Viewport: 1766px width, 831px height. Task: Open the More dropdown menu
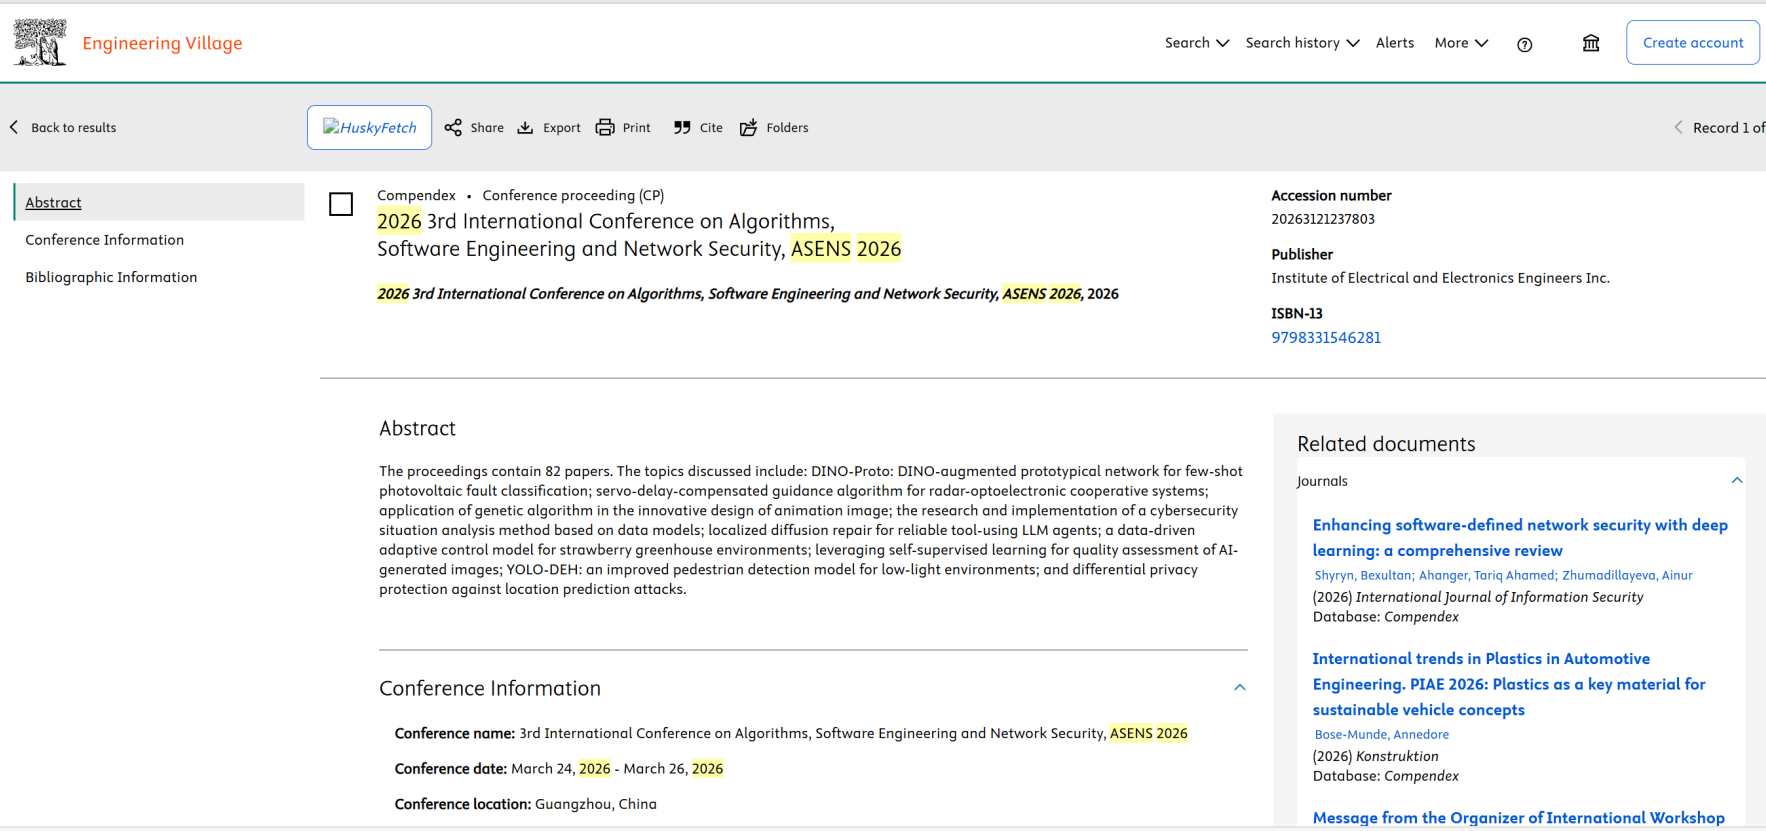pyautogui.click(x=1462, y=43)
